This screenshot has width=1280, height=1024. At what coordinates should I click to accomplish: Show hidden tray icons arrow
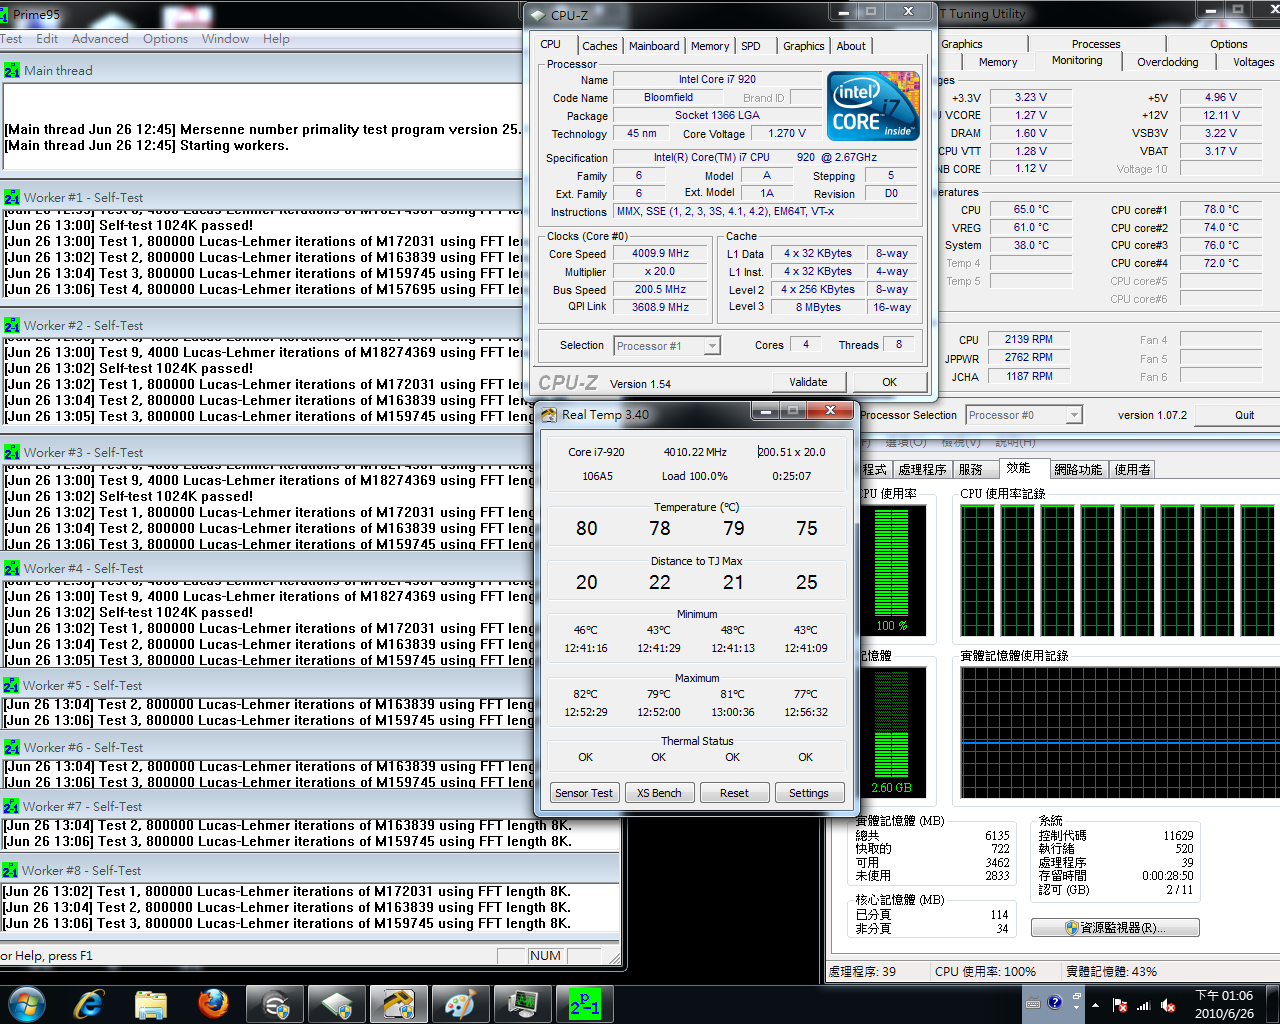[1095, 1005]
